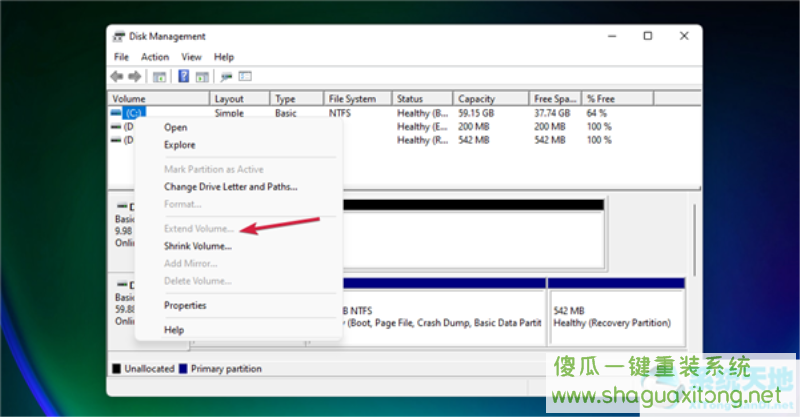
Task: Sort by File System column header
Action: click(358, 99)
